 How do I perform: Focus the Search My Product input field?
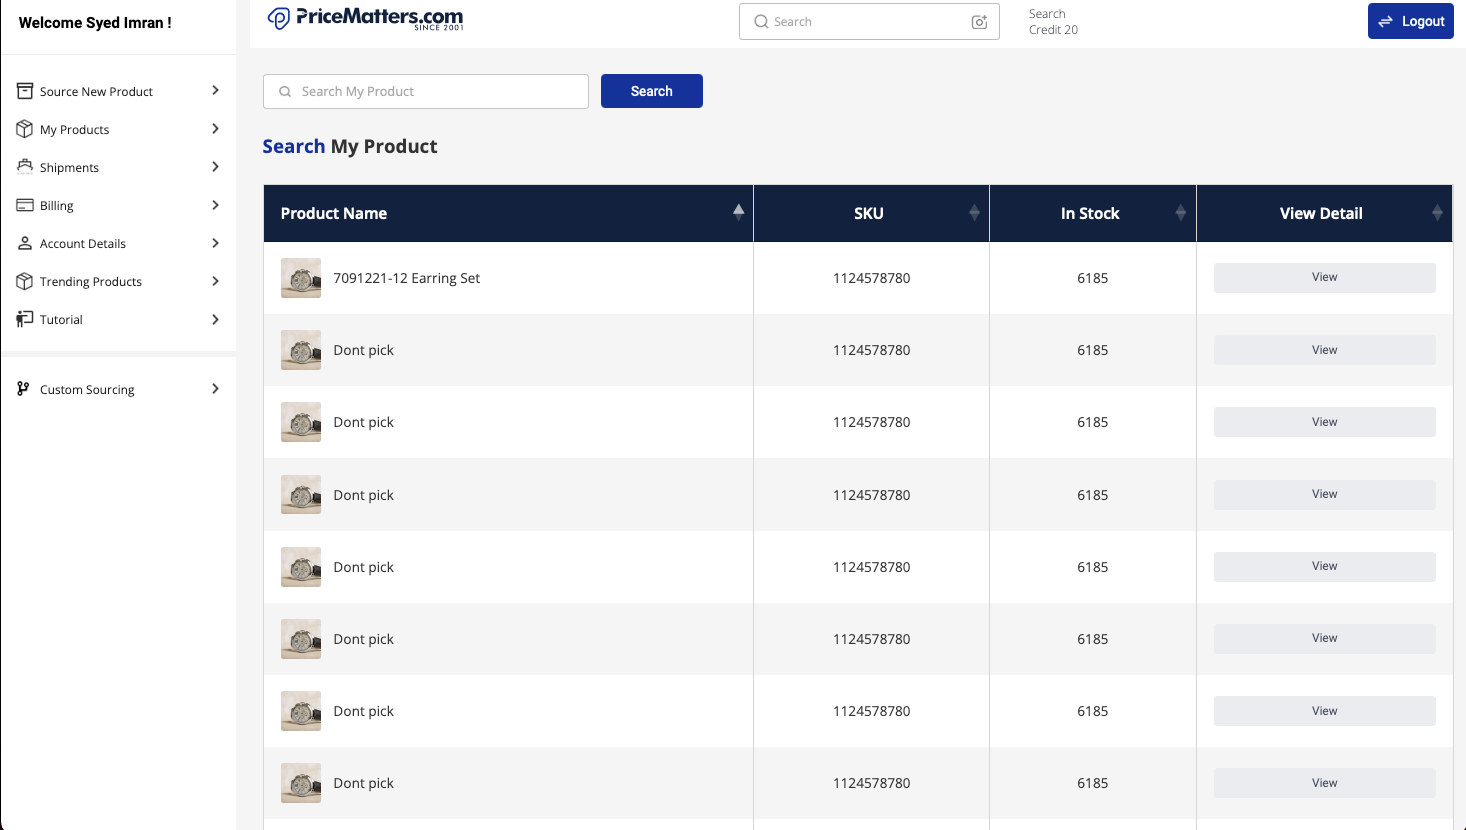[x=435, y=91]
